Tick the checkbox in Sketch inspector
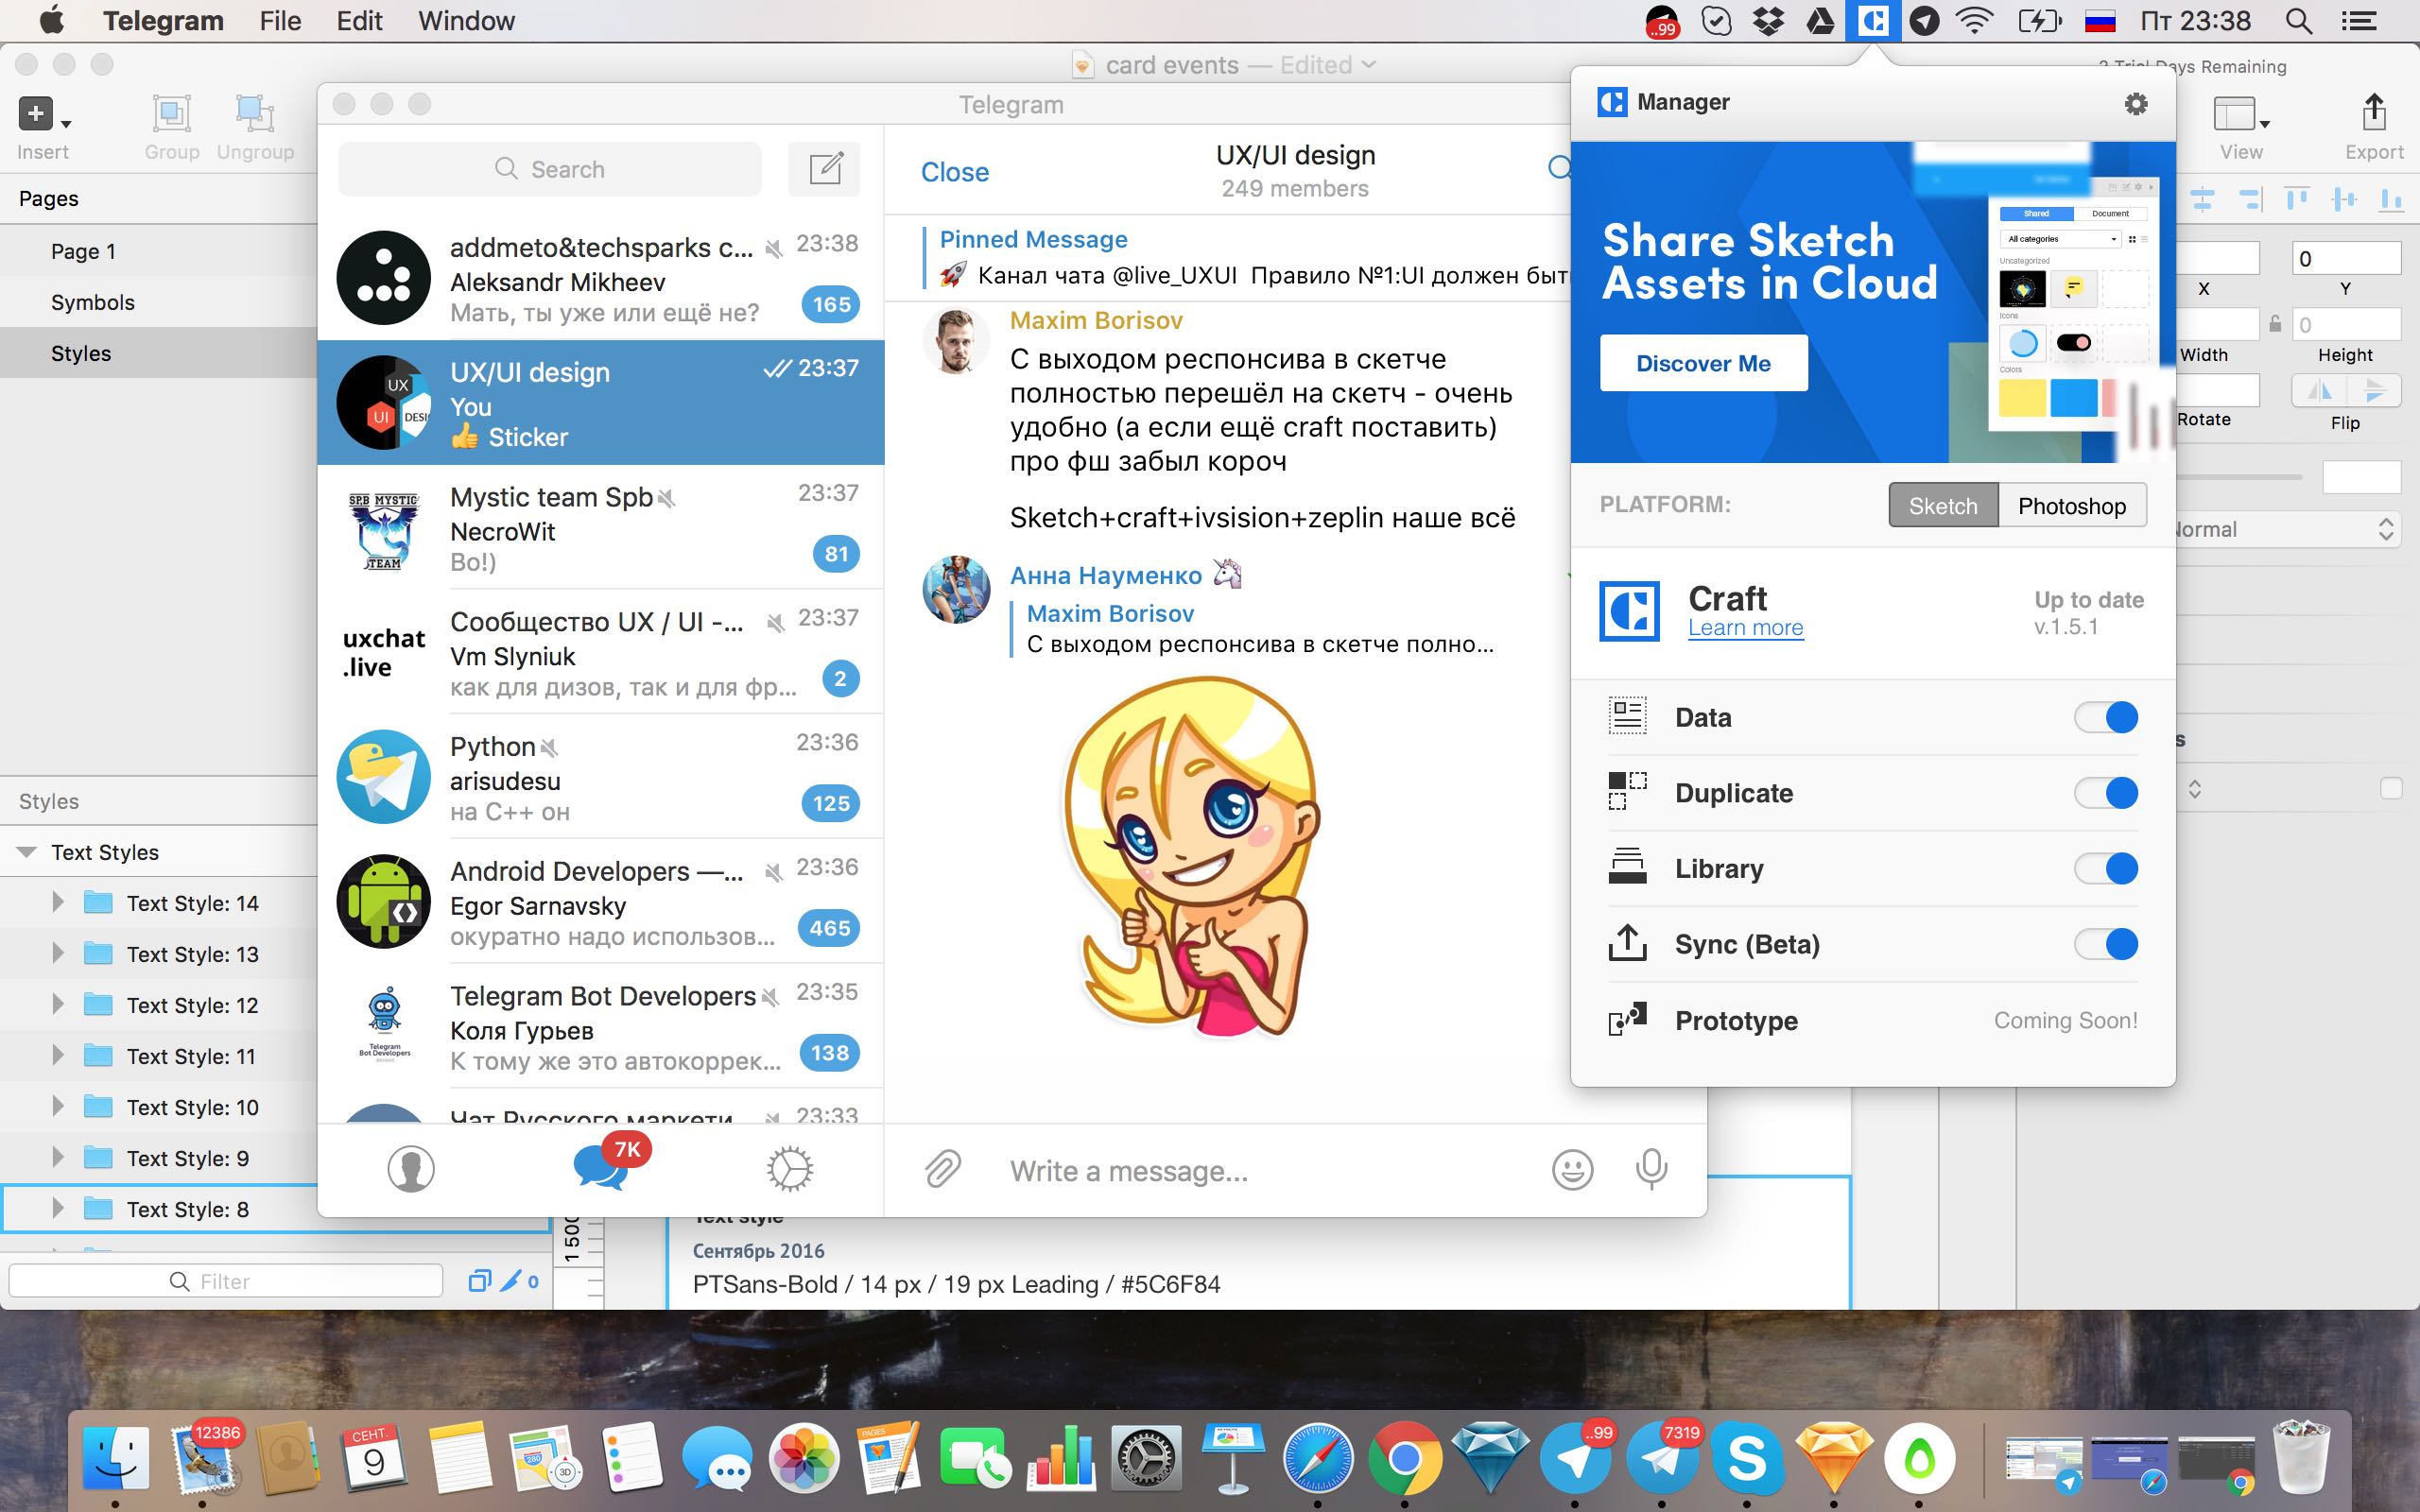Screen dimensions: 2420x1512 point(2391,788)
